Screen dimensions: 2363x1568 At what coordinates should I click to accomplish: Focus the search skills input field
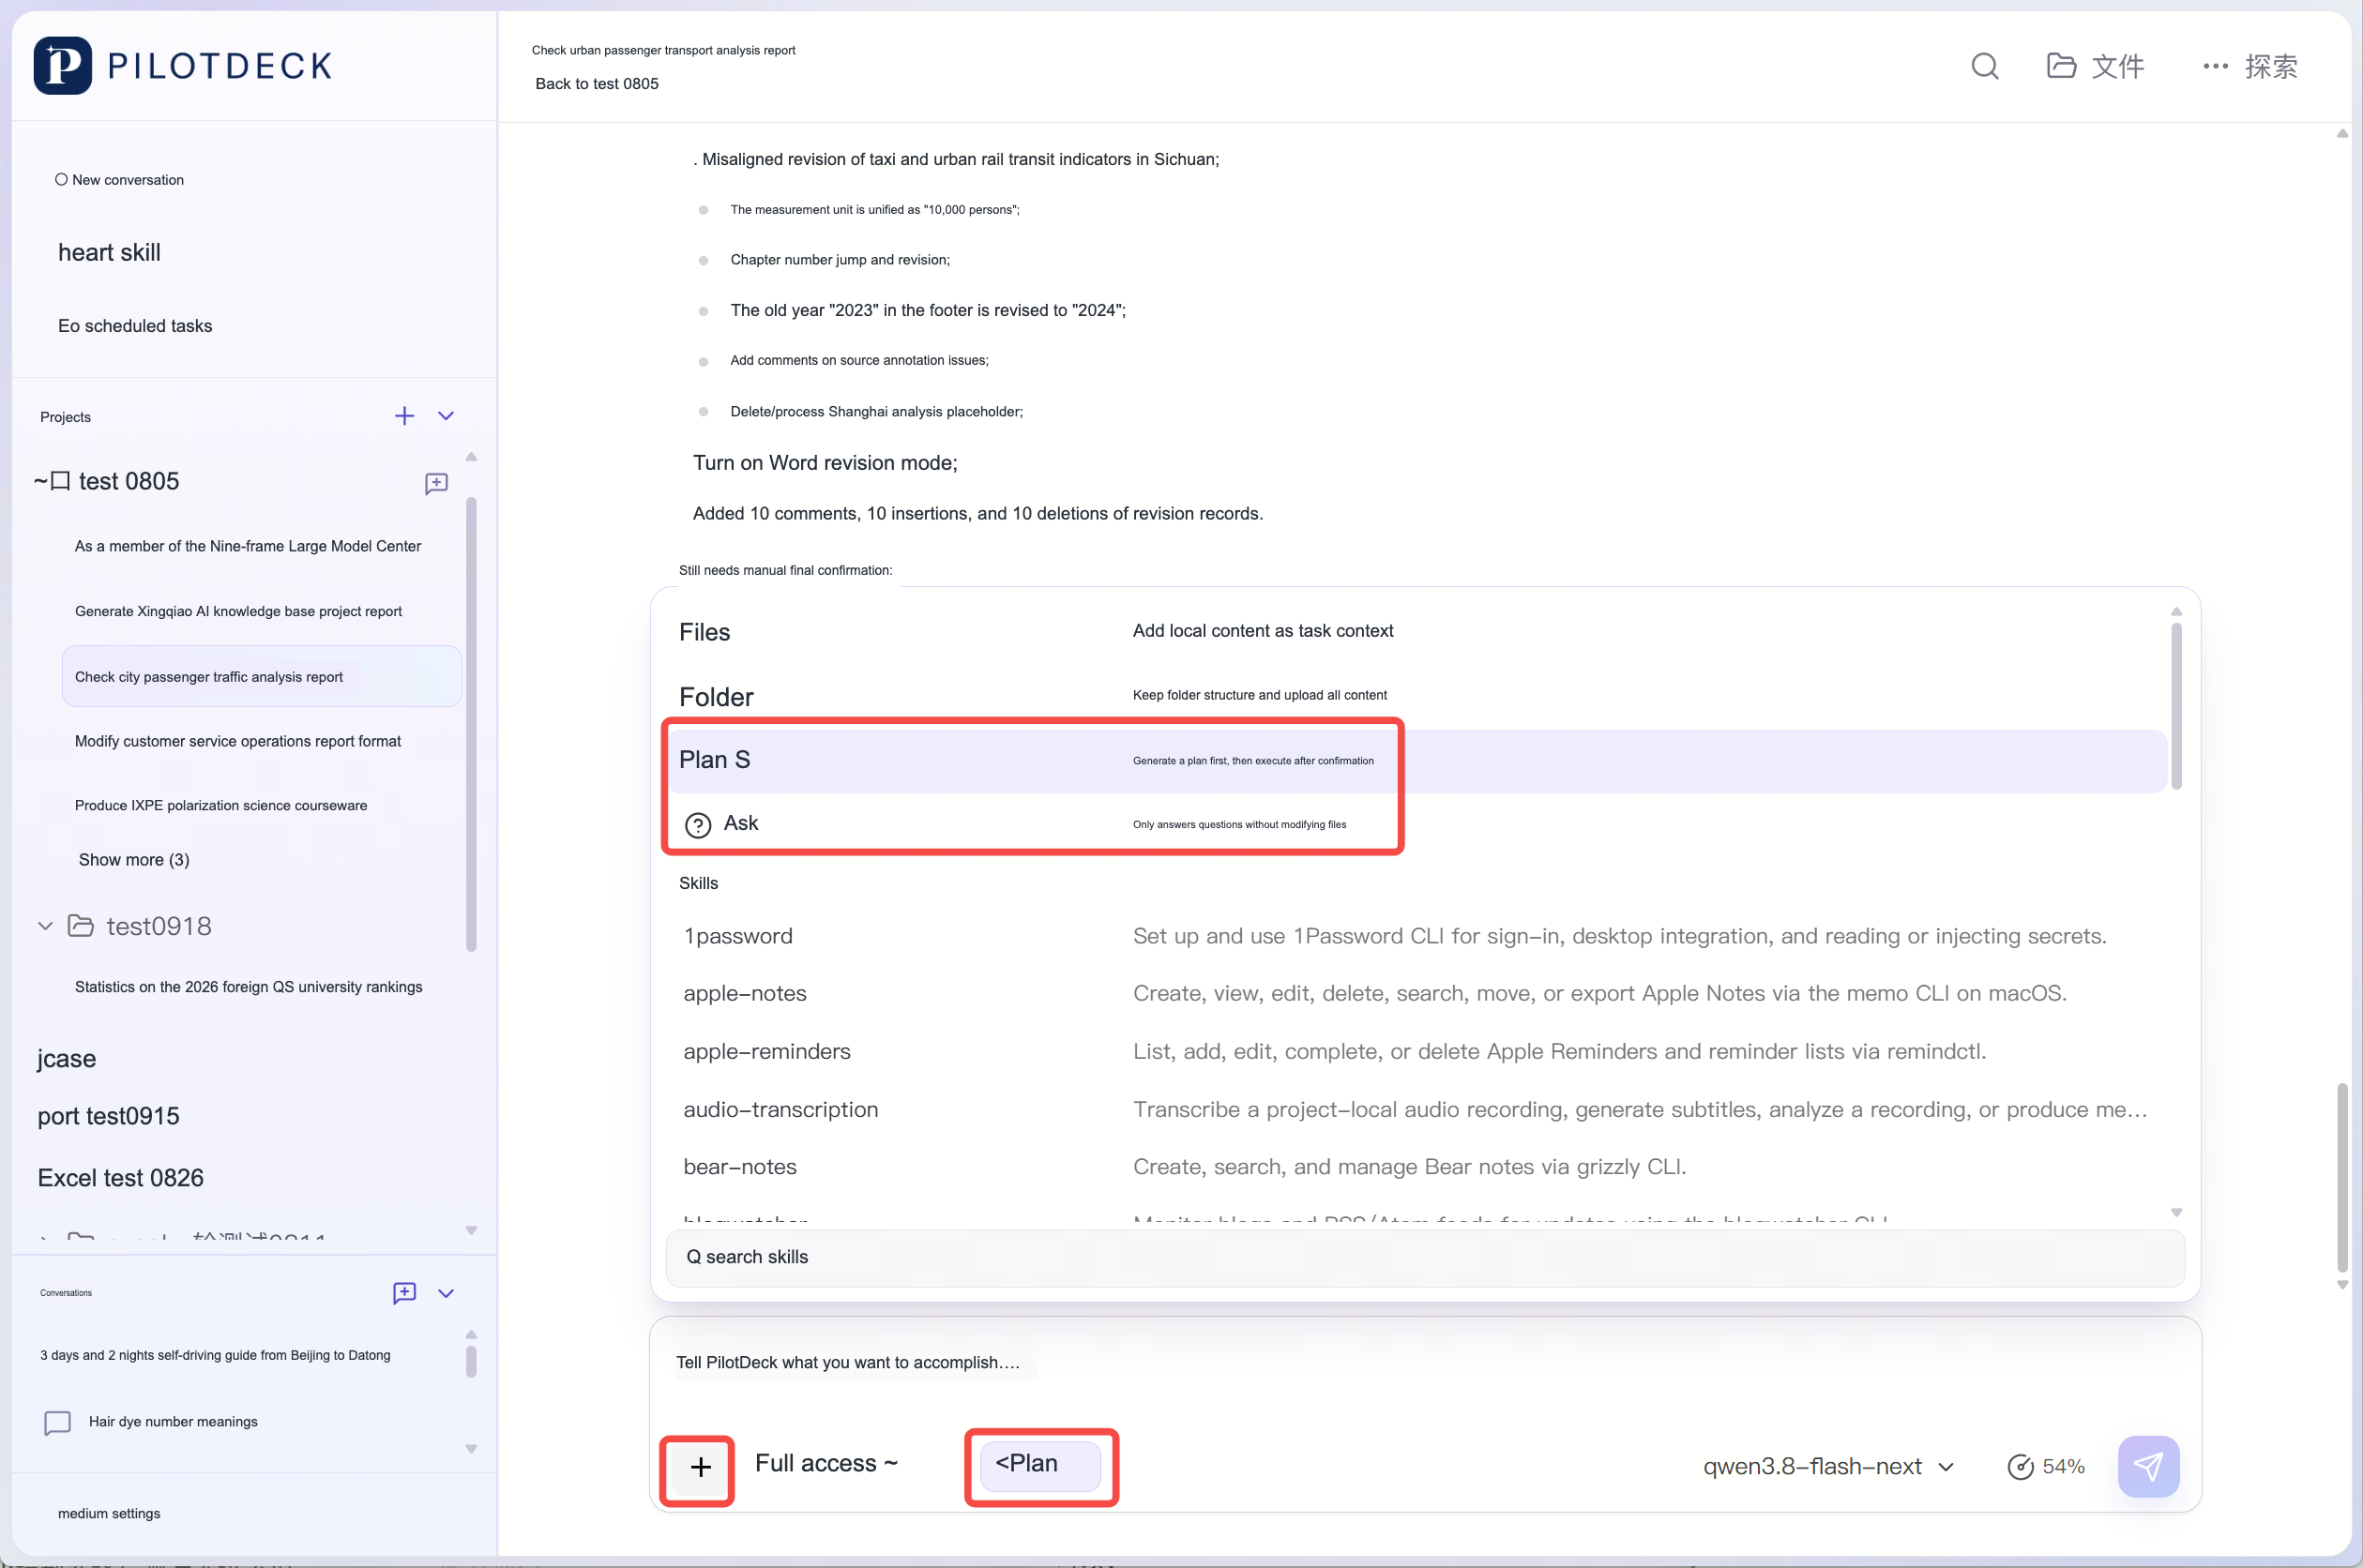(1425, 1258)
